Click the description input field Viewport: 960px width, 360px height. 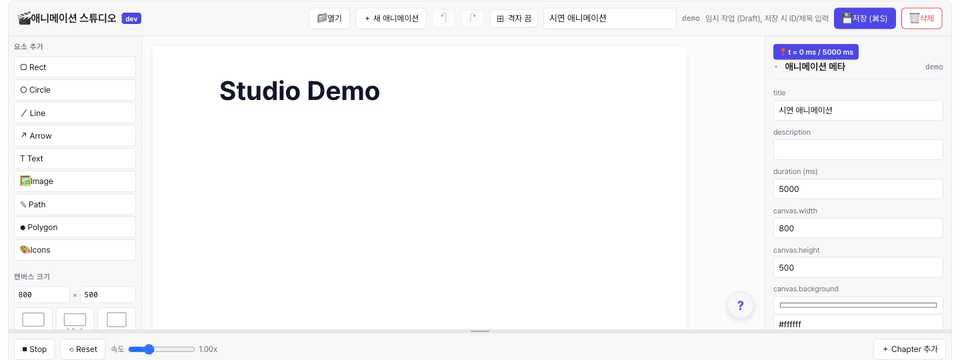[858, 150]
